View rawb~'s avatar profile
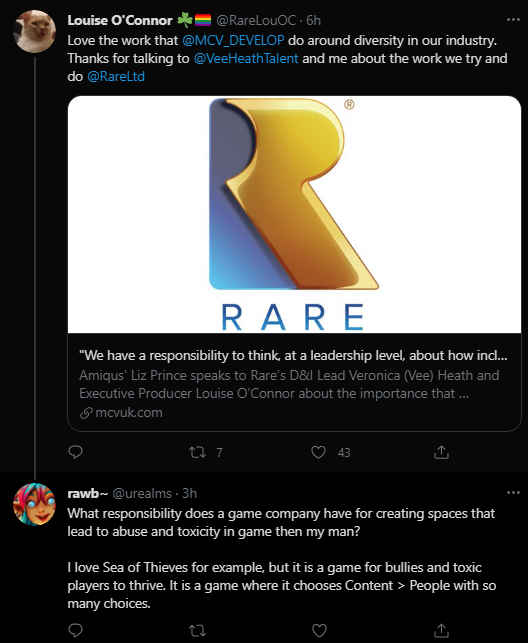 (34, 504)
